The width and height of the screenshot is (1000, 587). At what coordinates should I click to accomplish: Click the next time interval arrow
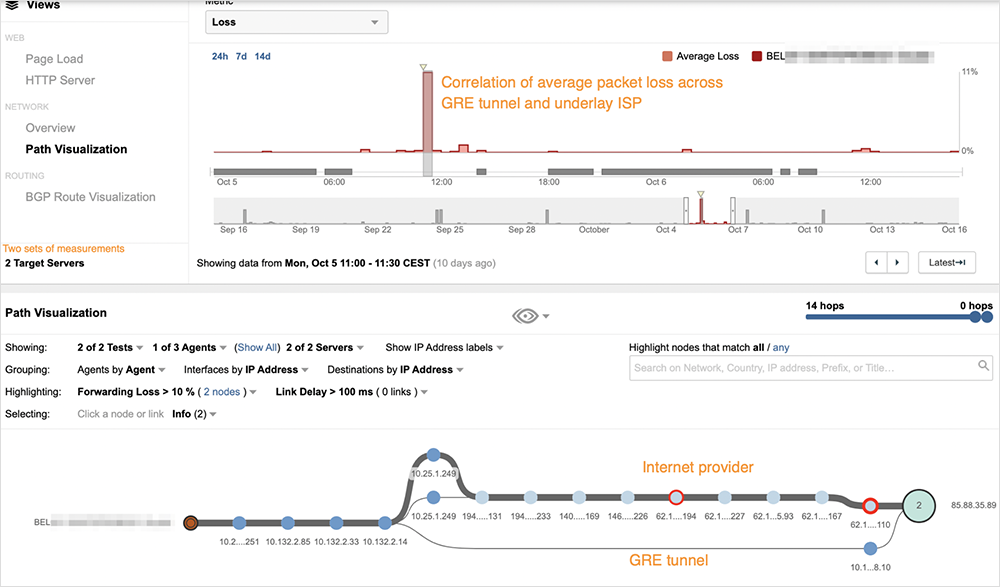pyautogui.click(x=900, y=262)
